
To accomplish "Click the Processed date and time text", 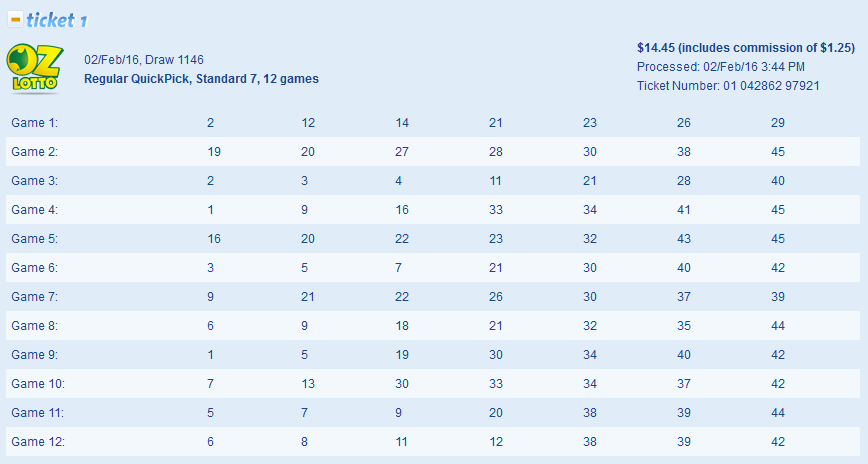I will (x=720, y=67).
